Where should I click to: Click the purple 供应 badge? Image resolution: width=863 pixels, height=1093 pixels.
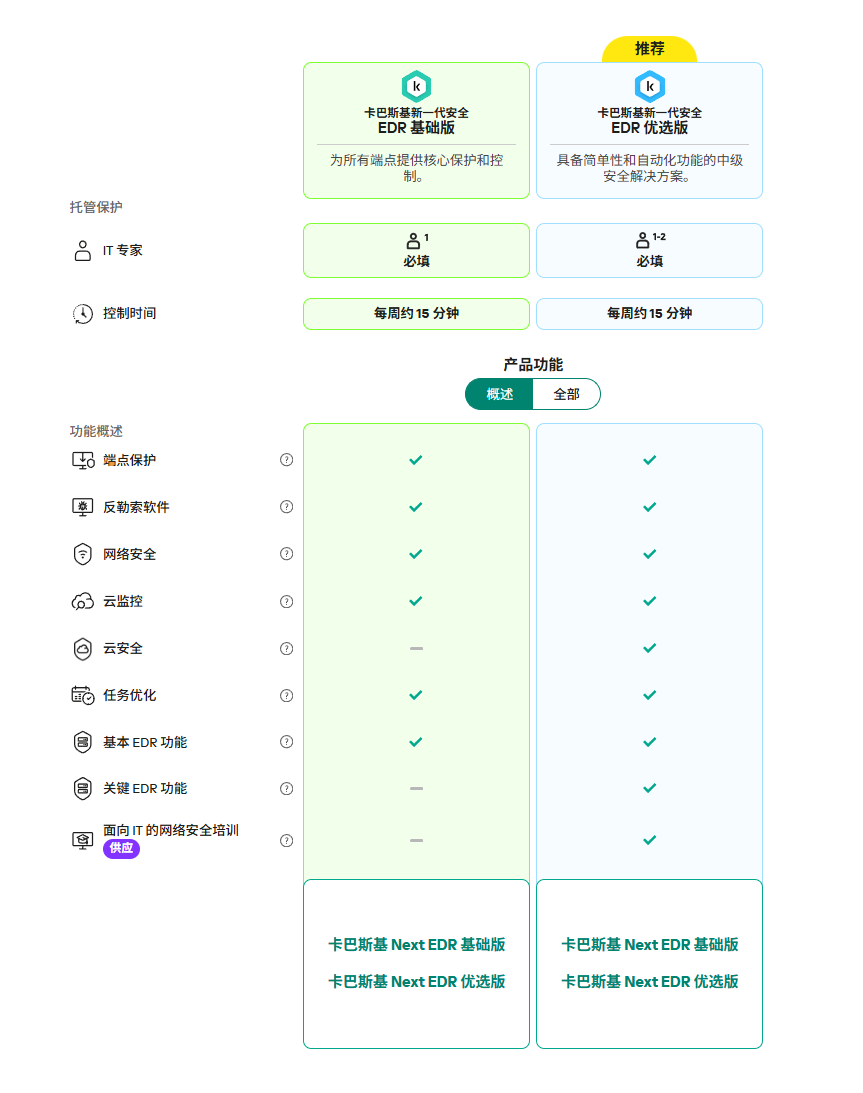coord(121,848)
